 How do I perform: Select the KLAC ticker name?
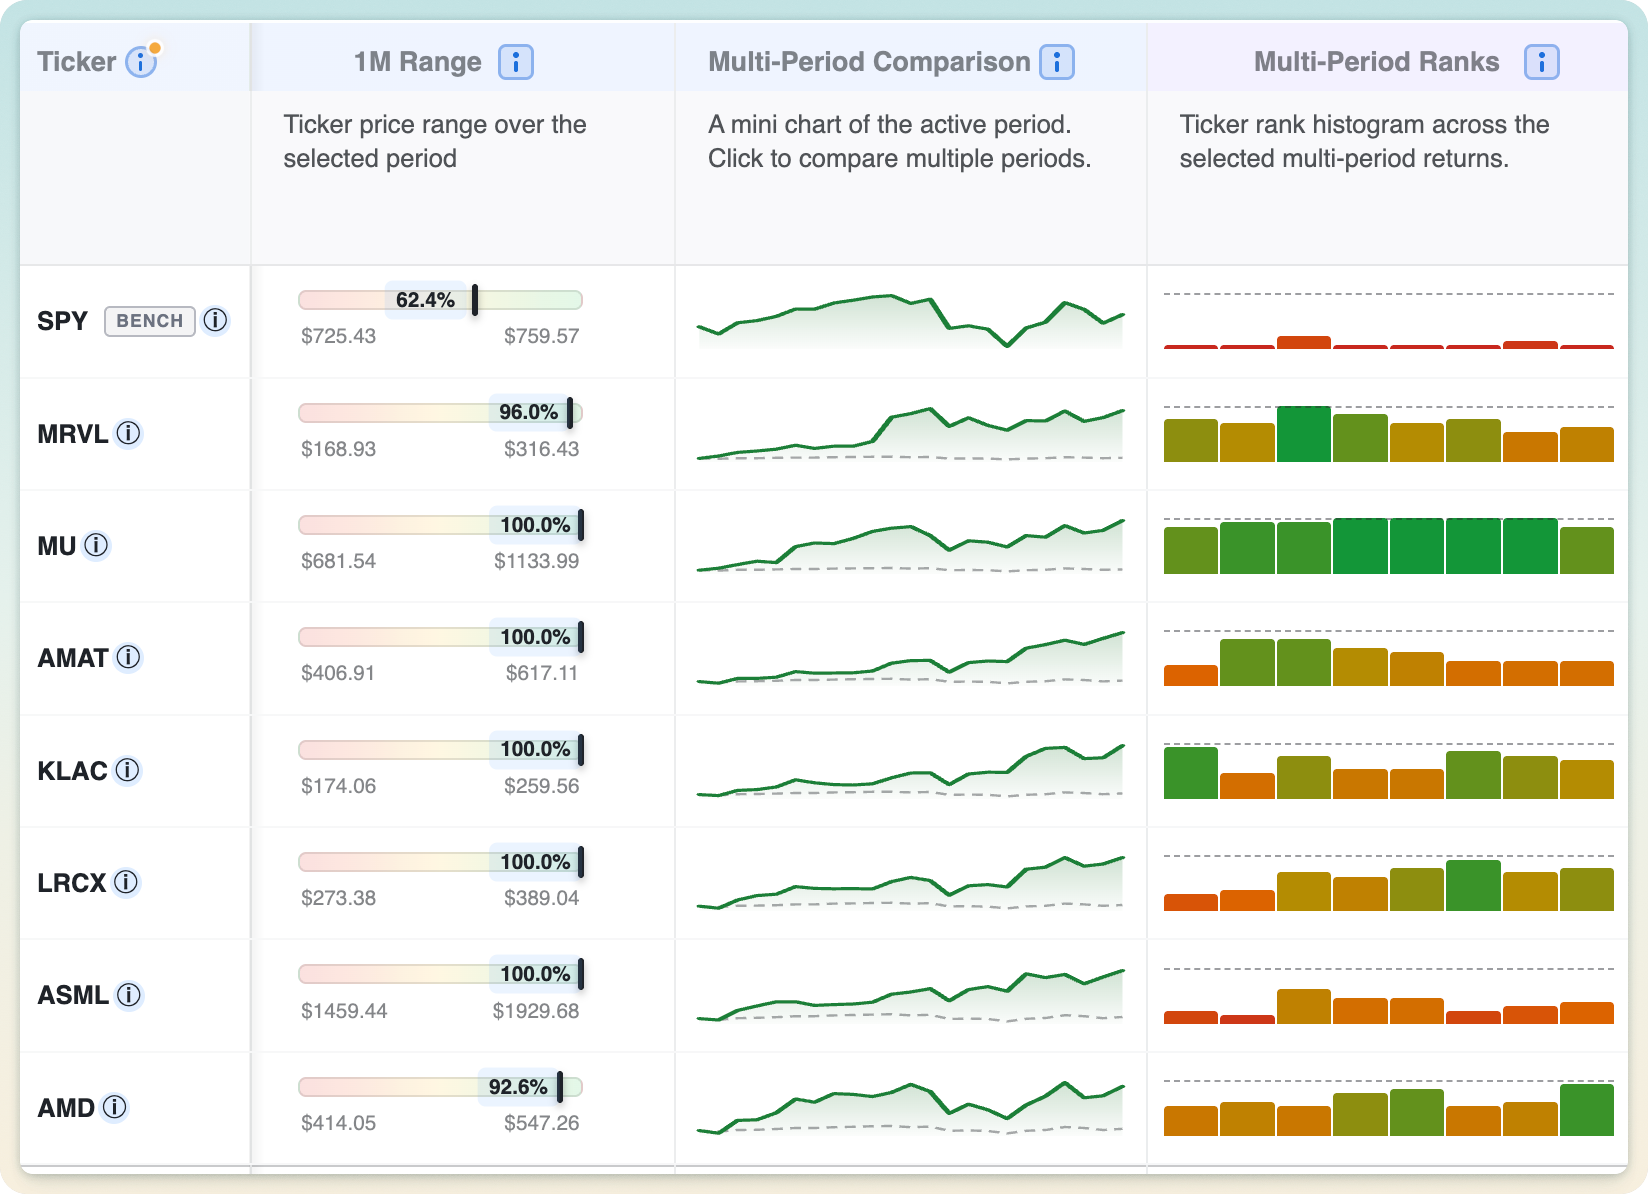[x=72, y=771]
